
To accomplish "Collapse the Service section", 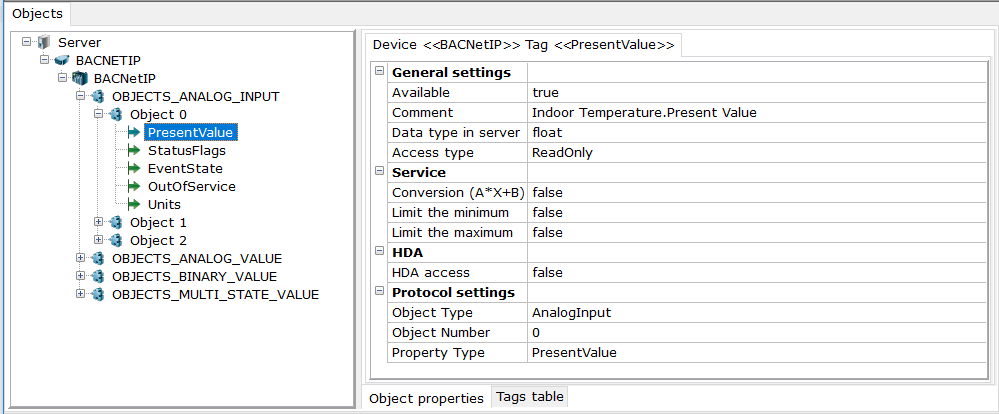I will [x=380, y=171].
